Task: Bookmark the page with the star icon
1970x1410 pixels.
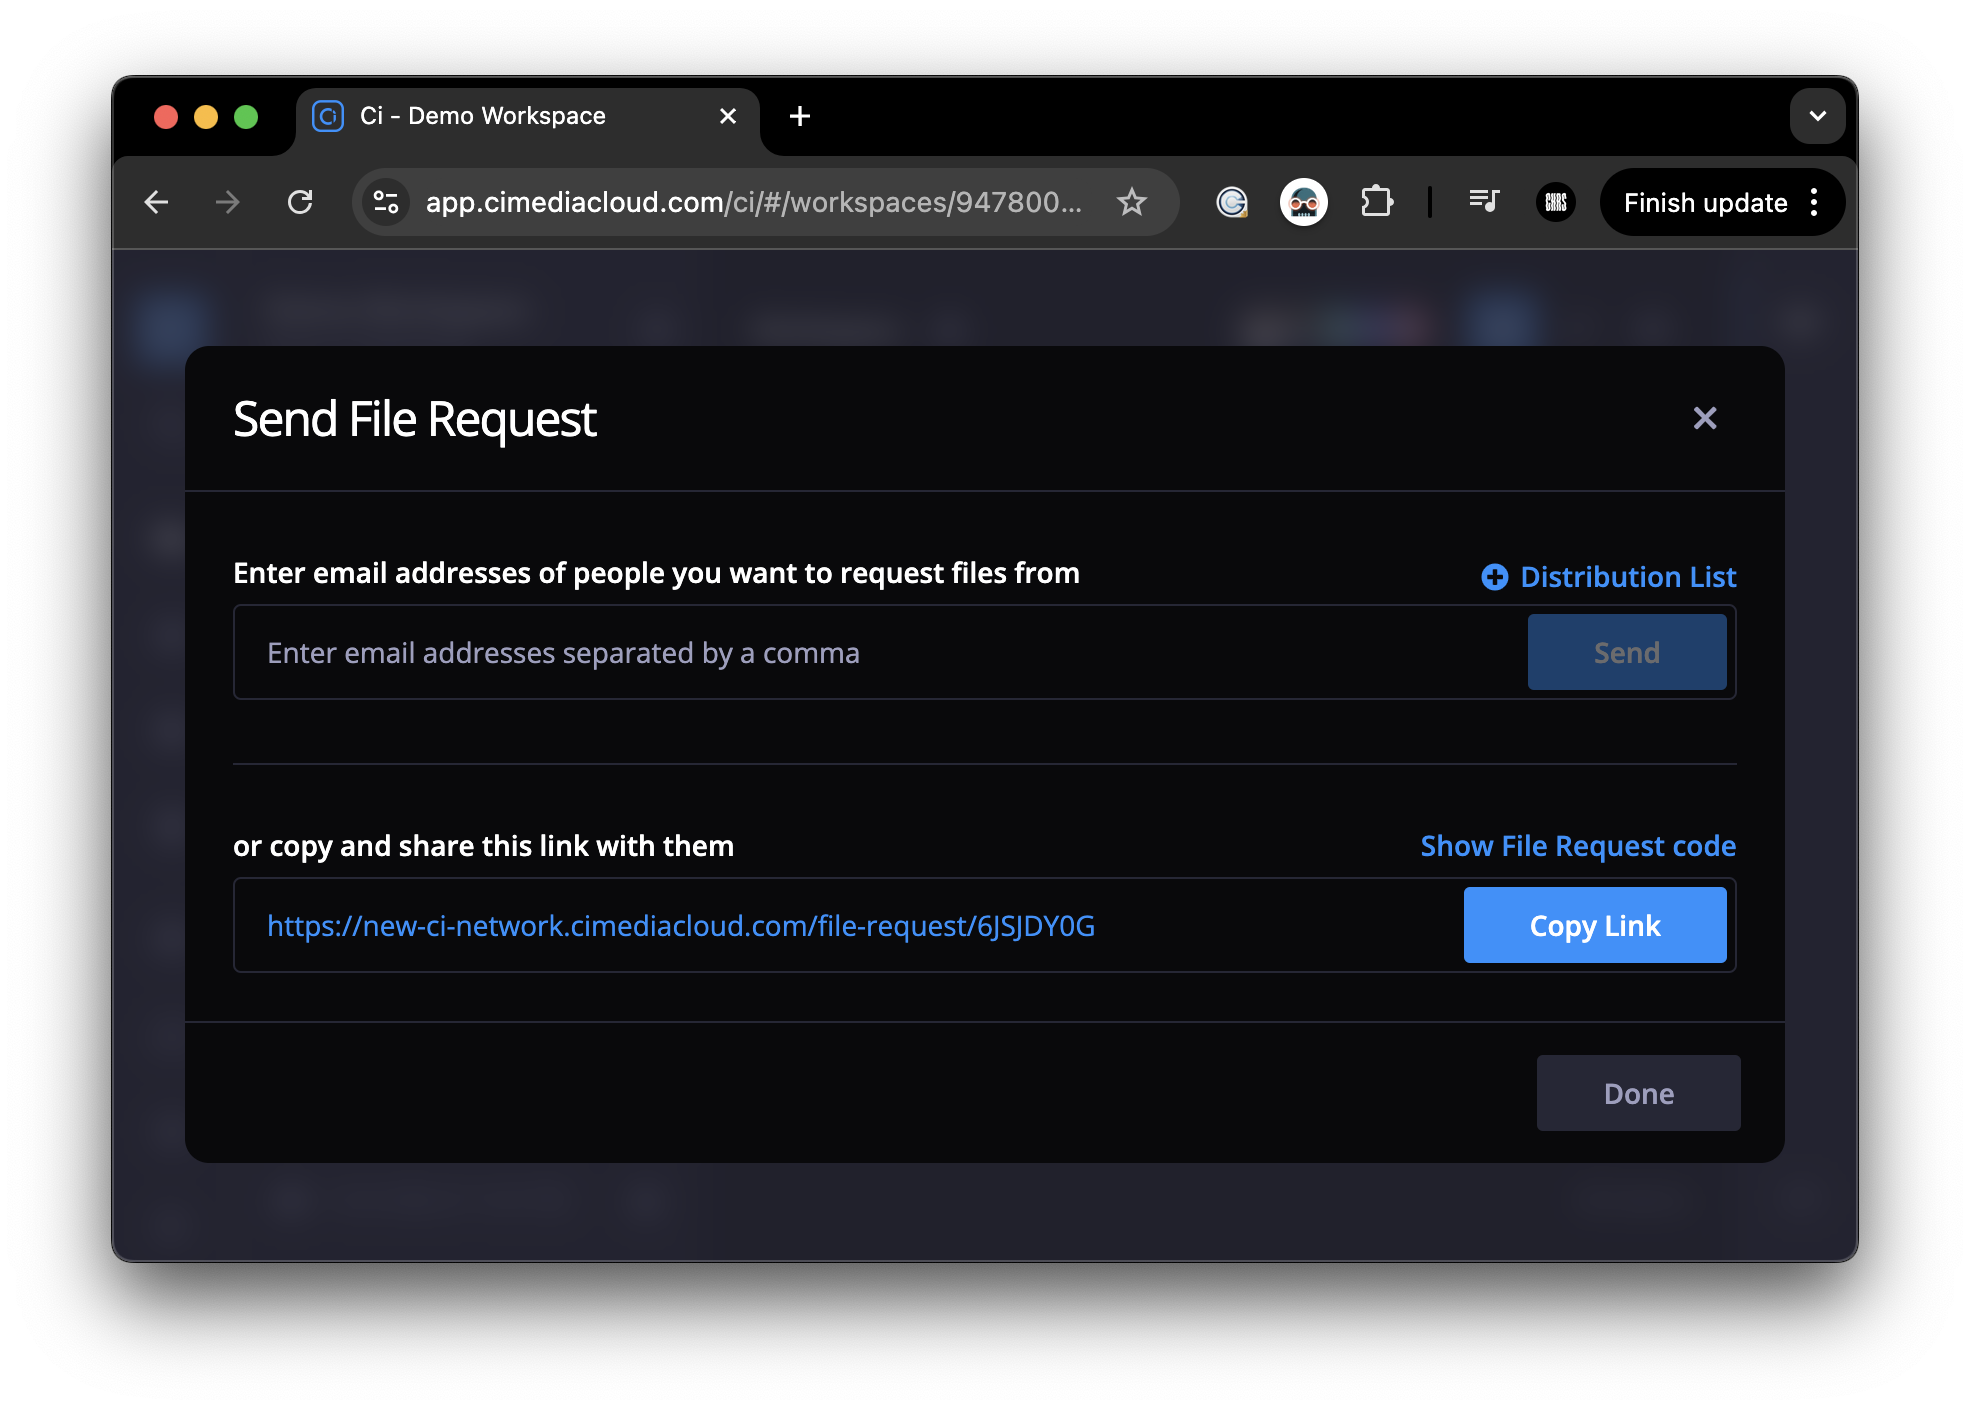Action: click(x=1132, y=202)
